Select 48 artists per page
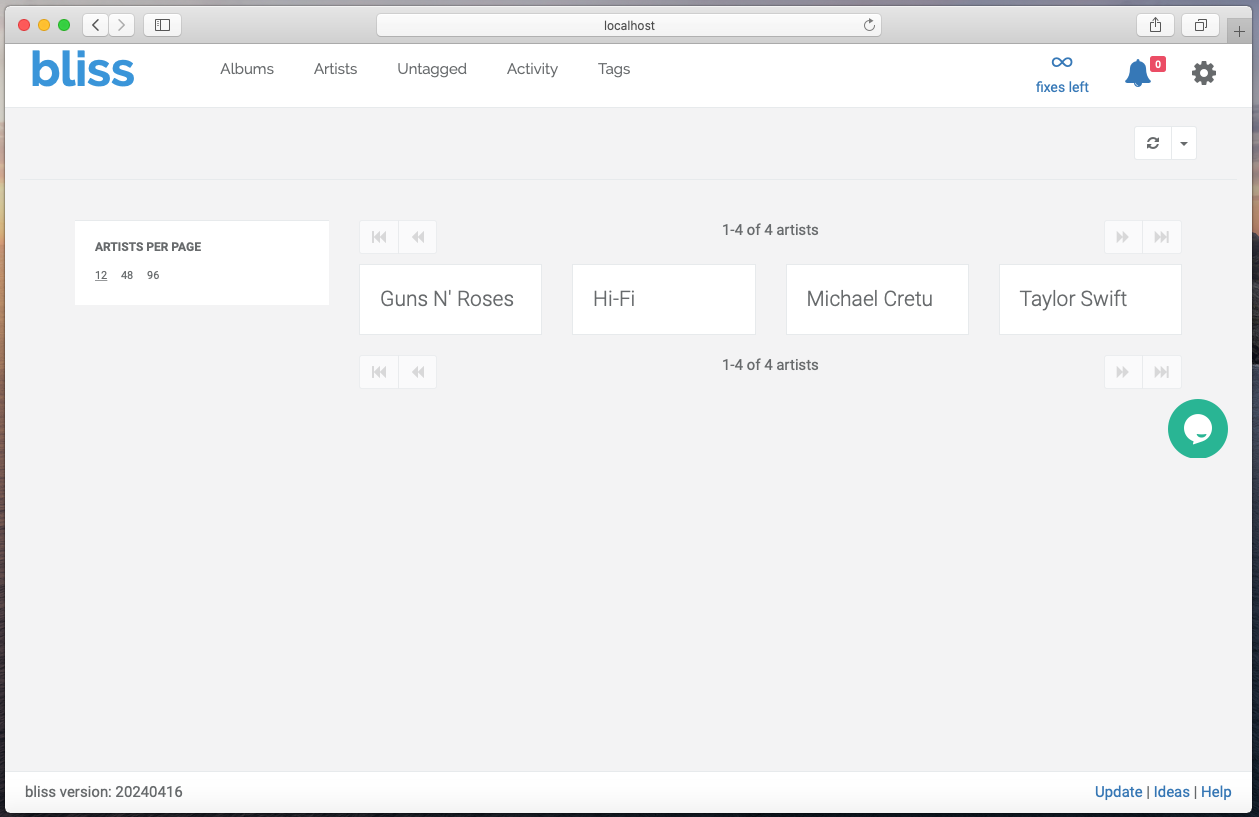This screenshot has height=817, width=1259. pos(127,275)
